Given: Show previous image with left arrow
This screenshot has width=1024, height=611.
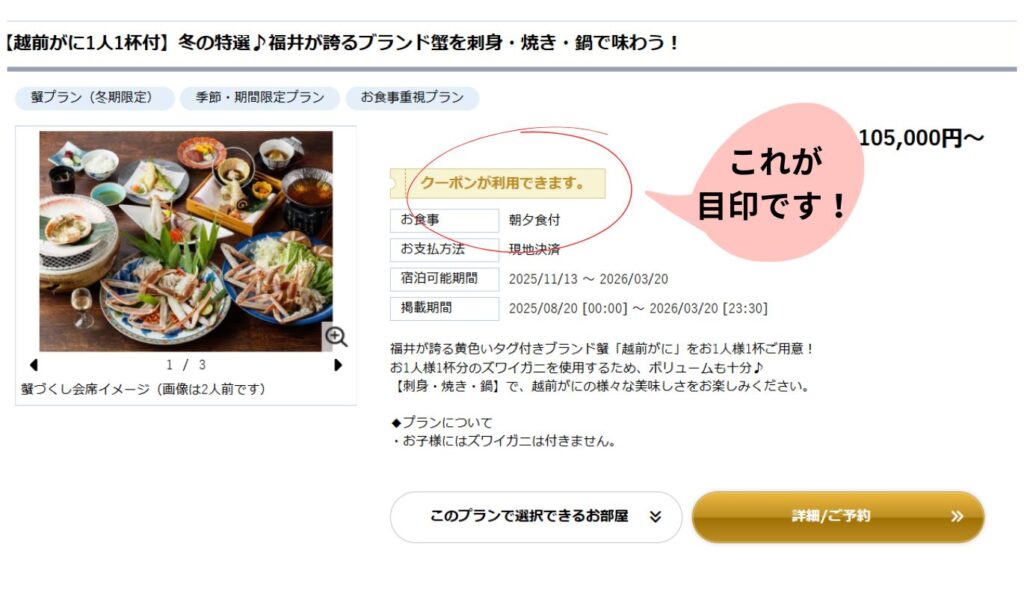Looking at the screenshot, I should pyautogui.click(x=34, y=365).
